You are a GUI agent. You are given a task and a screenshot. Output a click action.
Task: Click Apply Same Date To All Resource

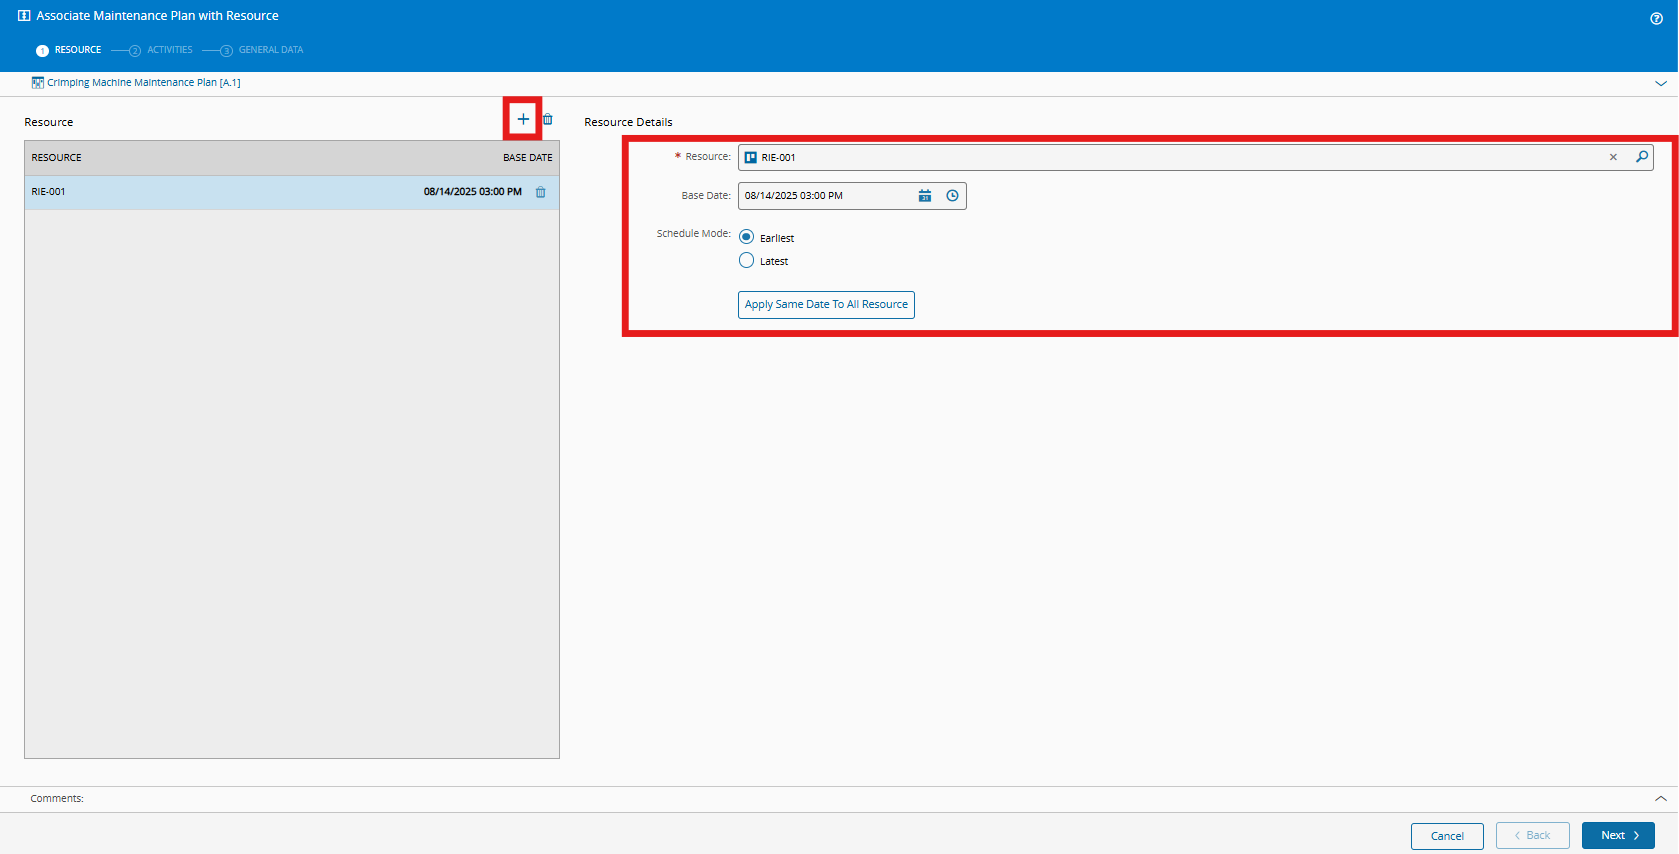[x=826, y=305]
